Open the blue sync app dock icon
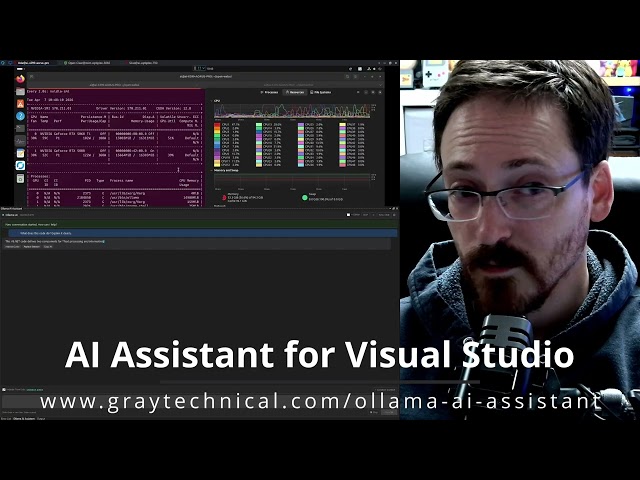This screenshot has width=640, height=480. pyautogui.click(x=20, y=166)
